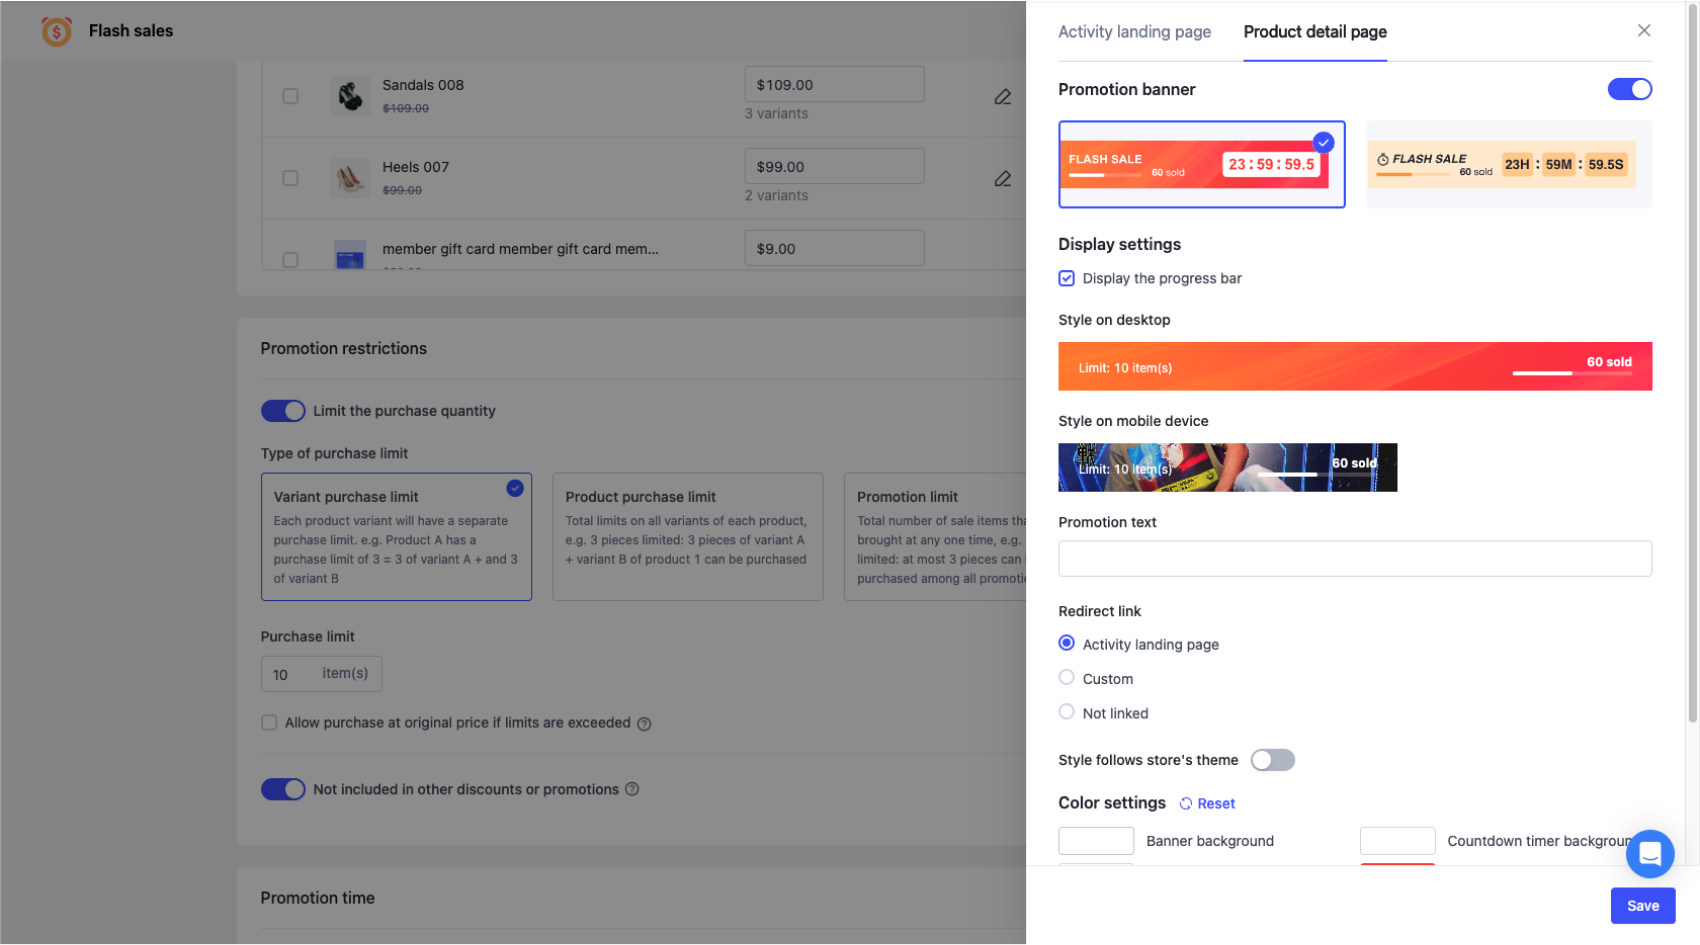Open the Banner background color swatch
Image resolution: width=1700 pixels, height=945 pixels.
(1096, 841)
